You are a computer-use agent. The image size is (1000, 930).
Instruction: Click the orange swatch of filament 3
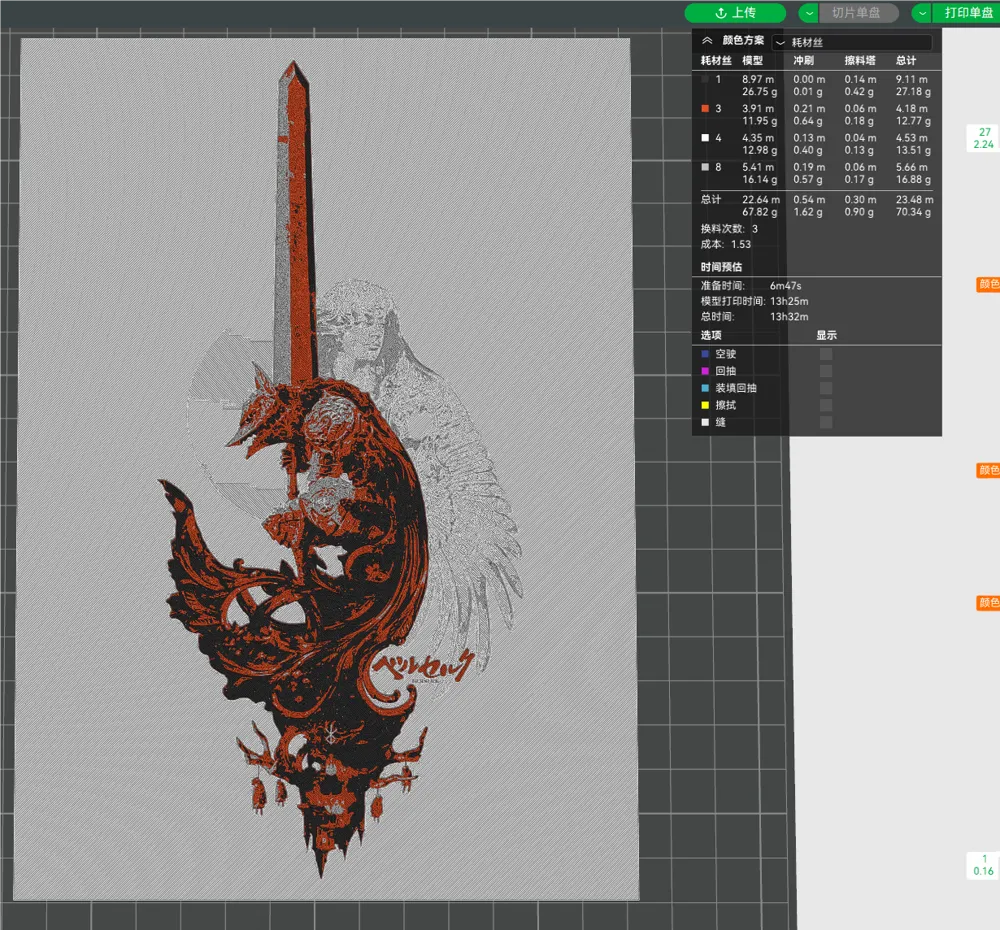tap(705, 108)
